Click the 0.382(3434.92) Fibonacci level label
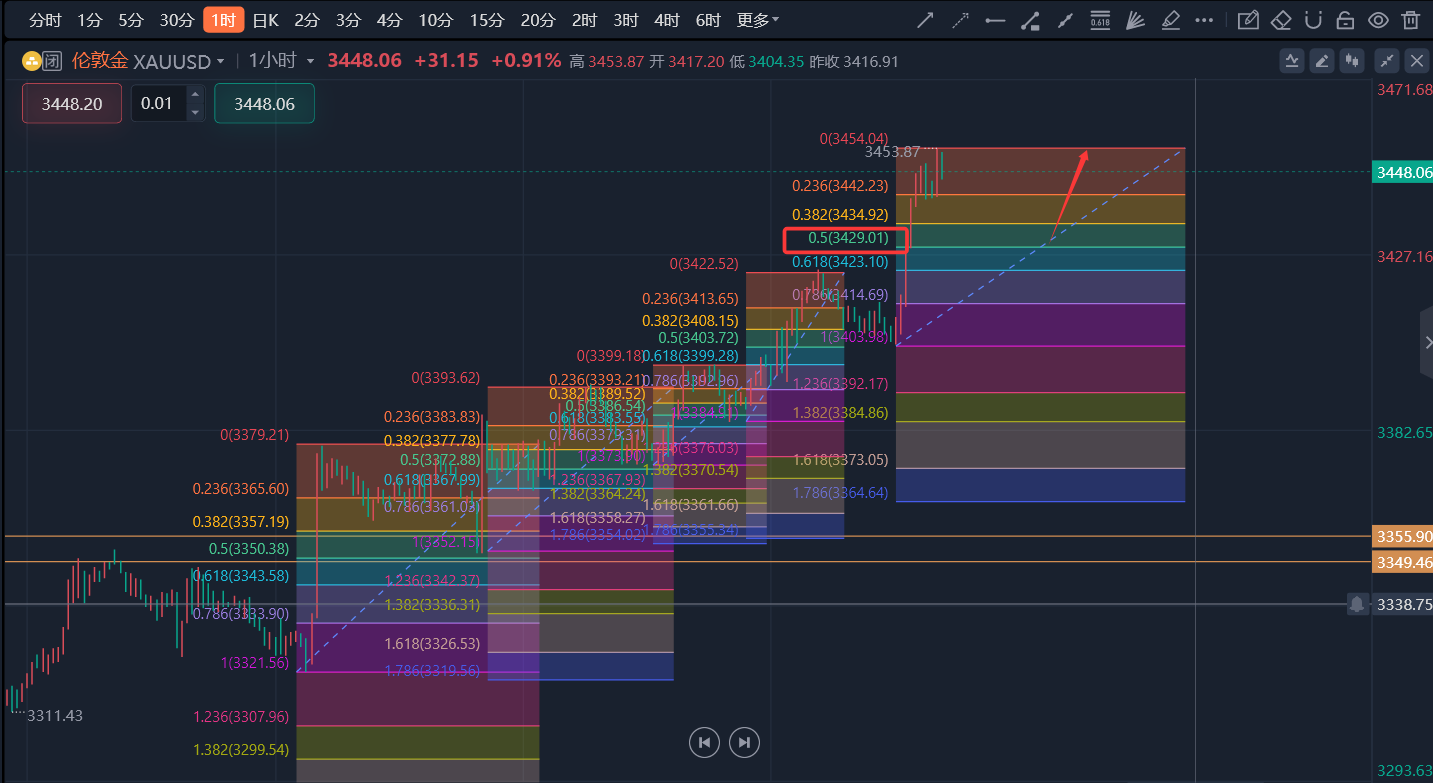Screen dimensions: 1433x783 [x=840, y=215]
